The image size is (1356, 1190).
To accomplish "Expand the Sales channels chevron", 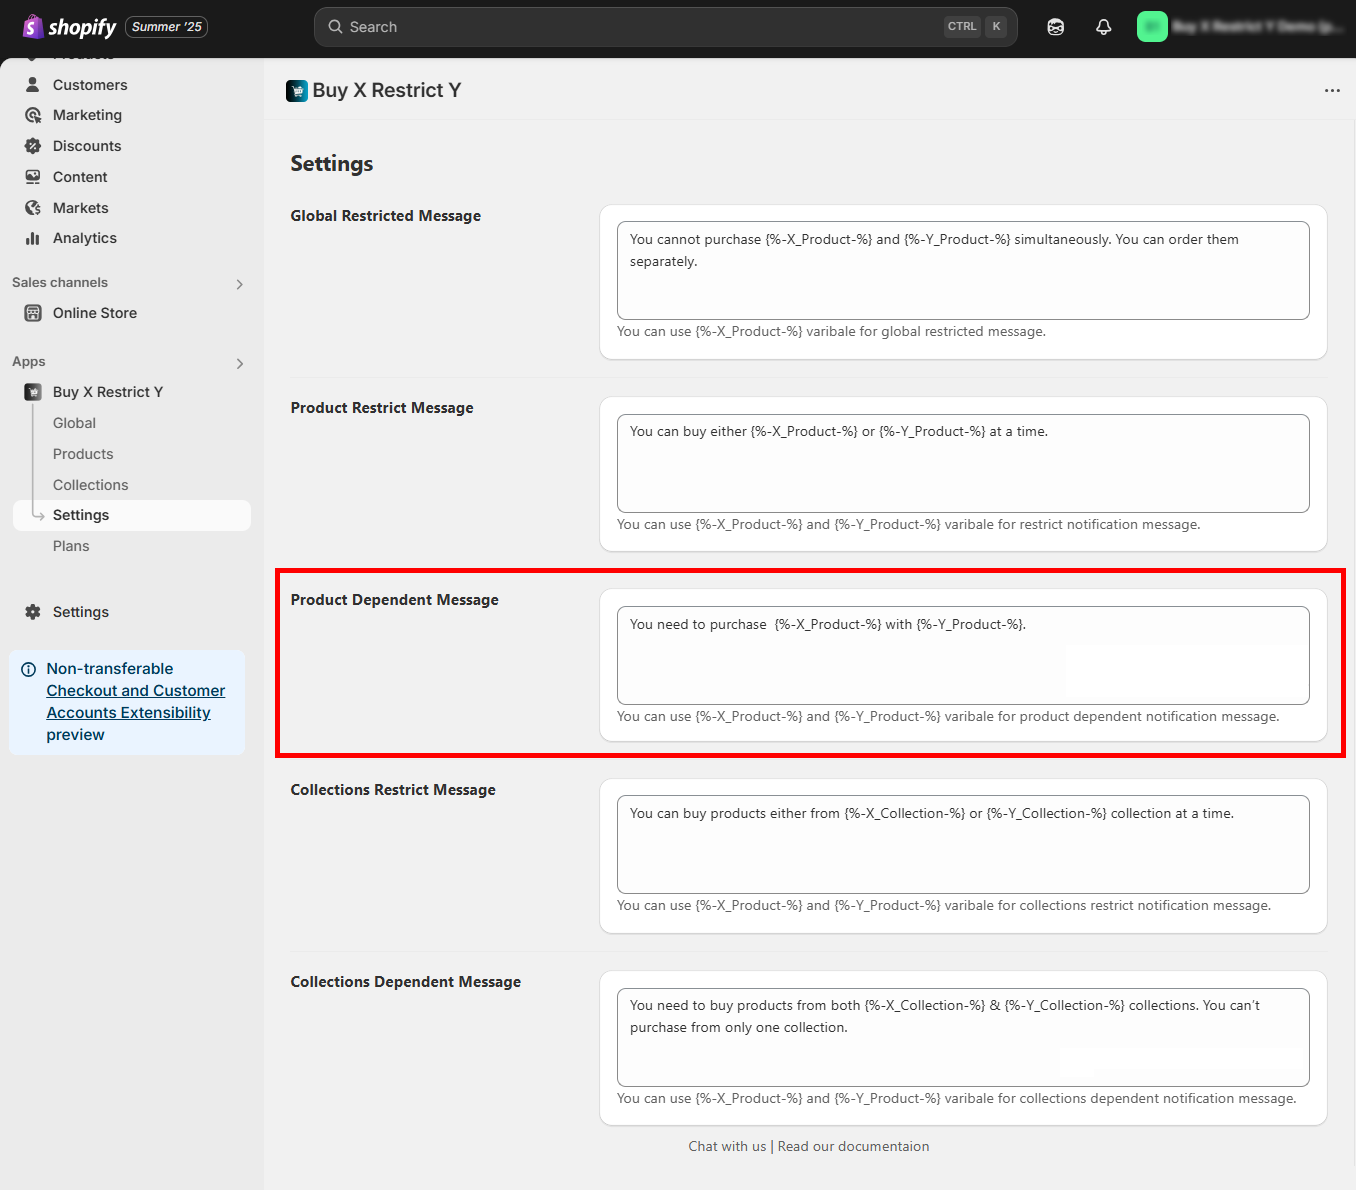I will point(239,284).
